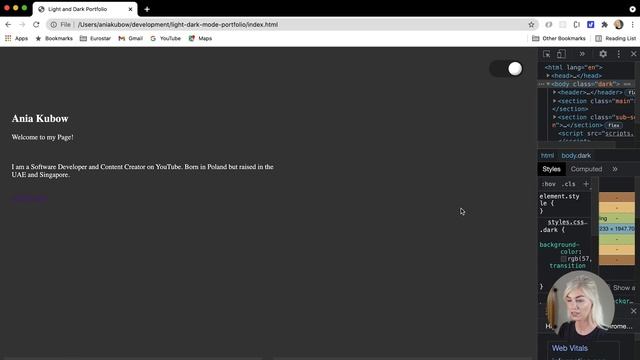
Task: Click the faint purple link below bio
Action: click(x=29, y=199)
